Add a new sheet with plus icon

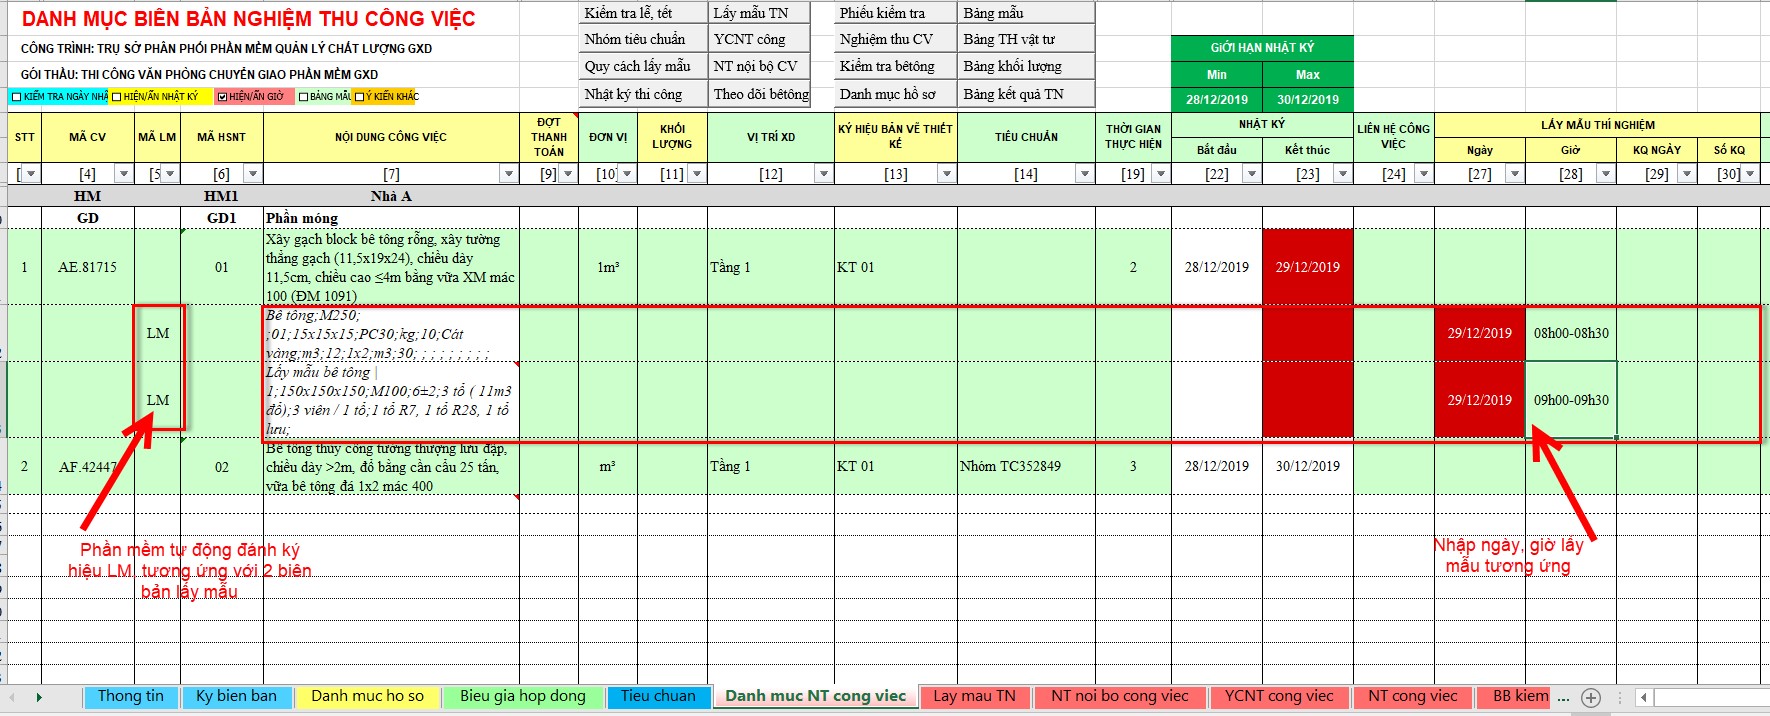click(x=1591, y=697)
